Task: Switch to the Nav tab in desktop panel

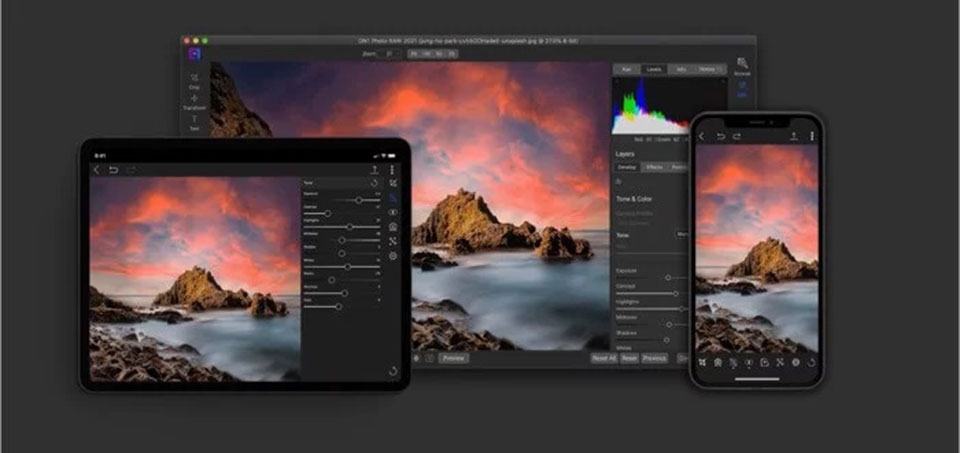Action: 627,69
